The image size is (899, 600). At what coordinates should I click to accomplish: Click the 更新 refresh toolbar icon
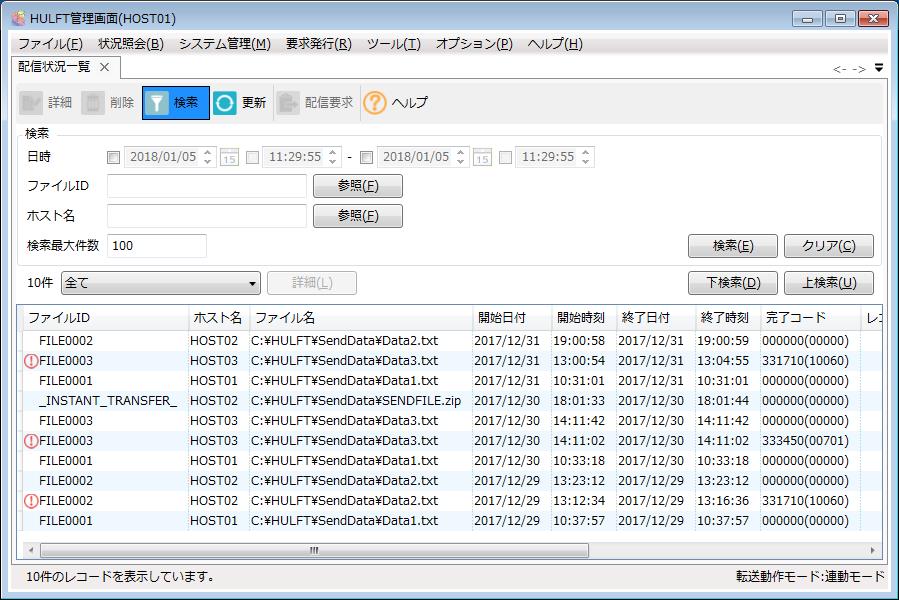click(225, 103)
